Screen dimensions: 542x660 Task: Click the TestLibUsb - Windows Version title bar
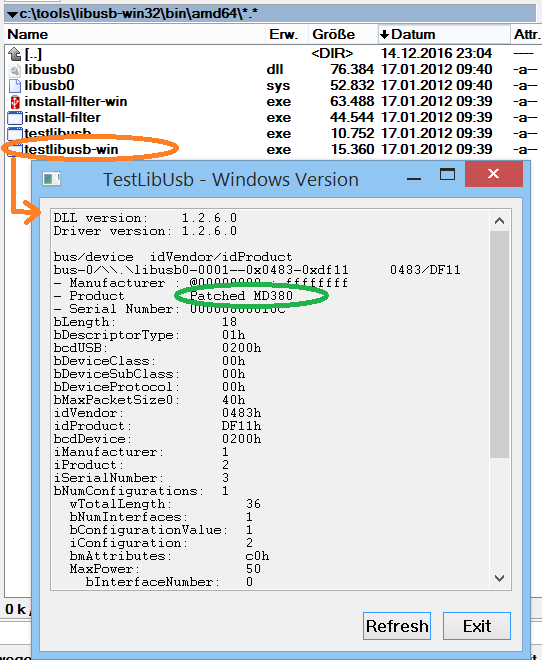click(x=231, y=180)
